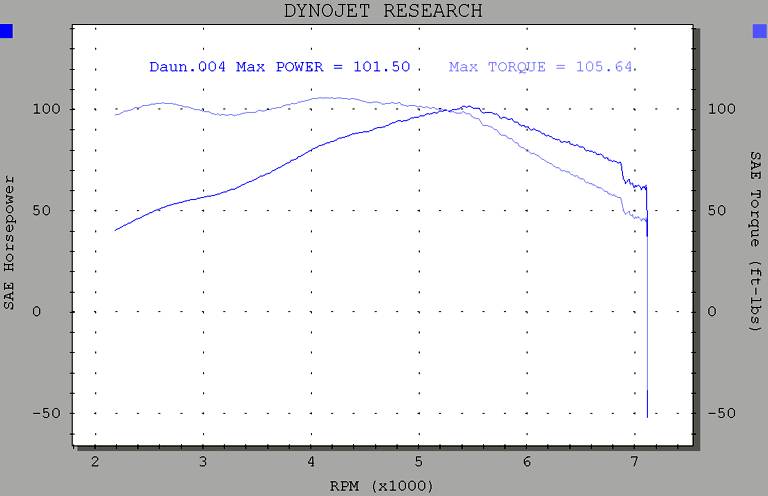Click the 50 label on the torque axis

coord(716,210)
